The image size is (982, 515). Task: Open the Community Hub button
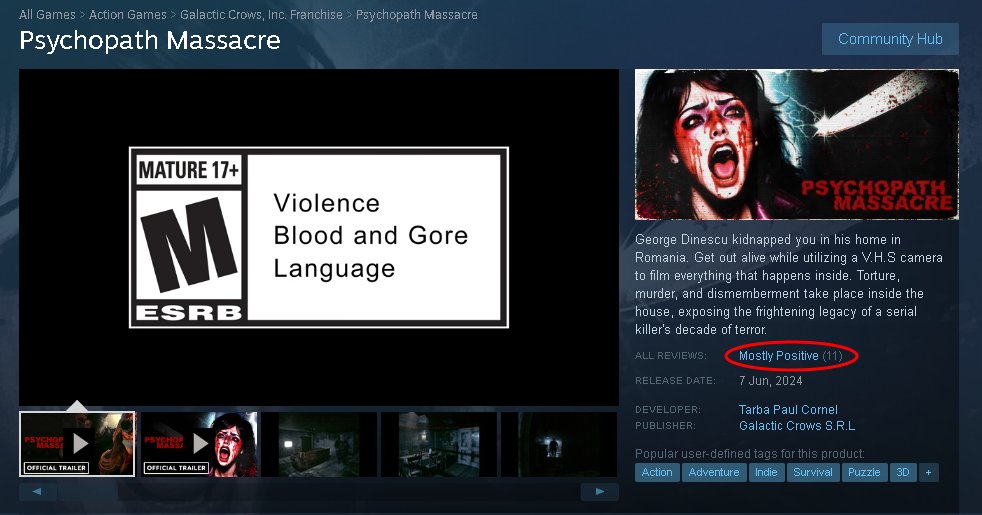pyautogui.click(x=890, y=39)
